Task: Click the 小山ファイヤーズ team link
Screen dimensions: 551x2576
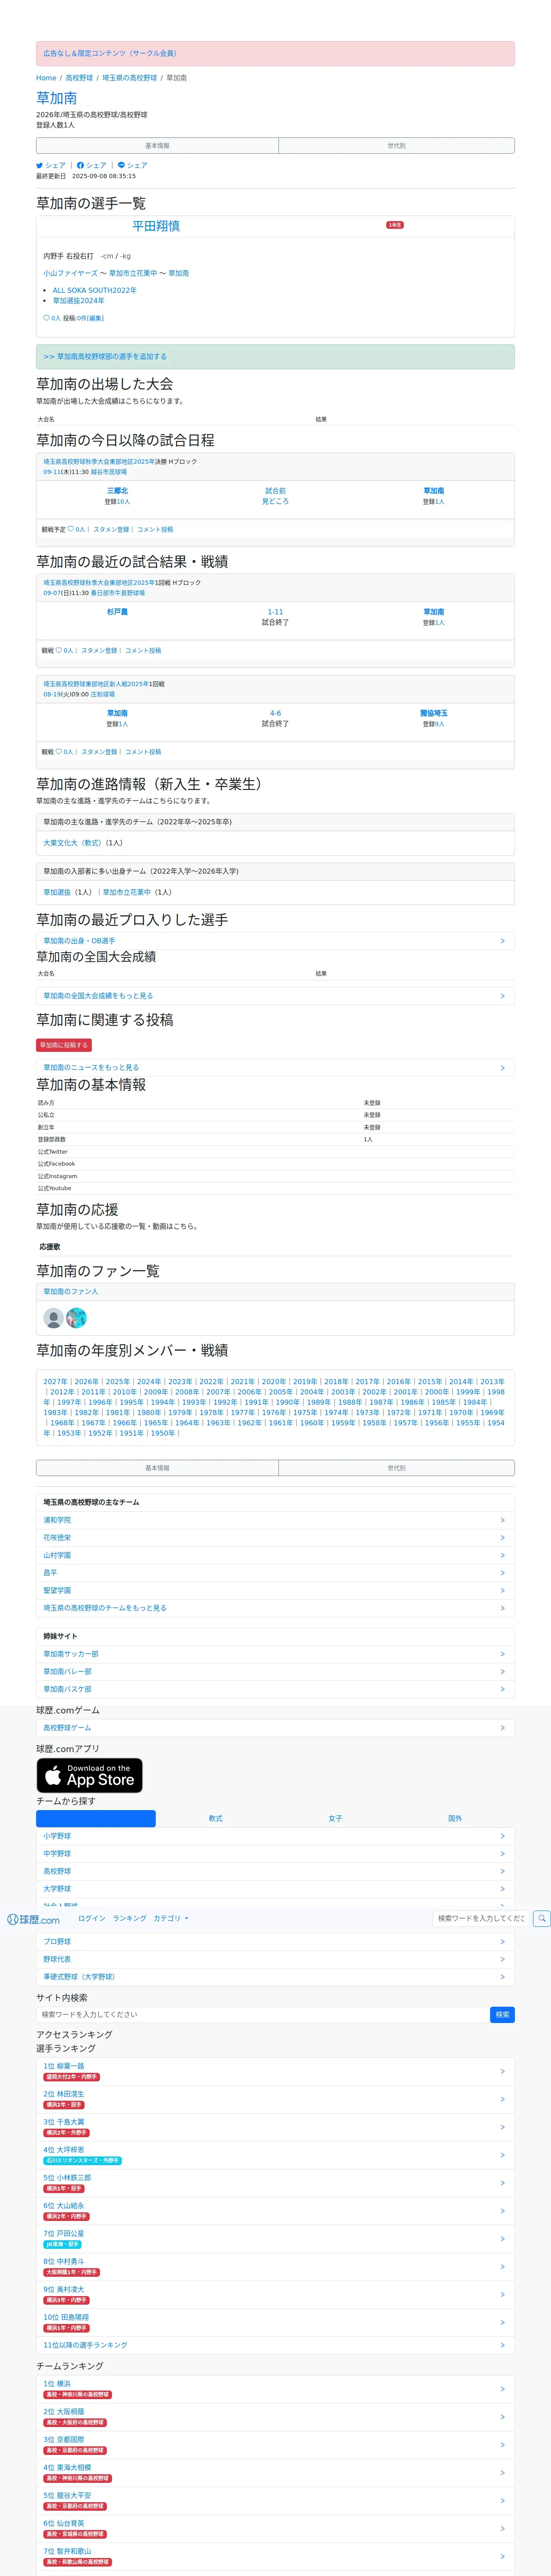Action: 70,273
